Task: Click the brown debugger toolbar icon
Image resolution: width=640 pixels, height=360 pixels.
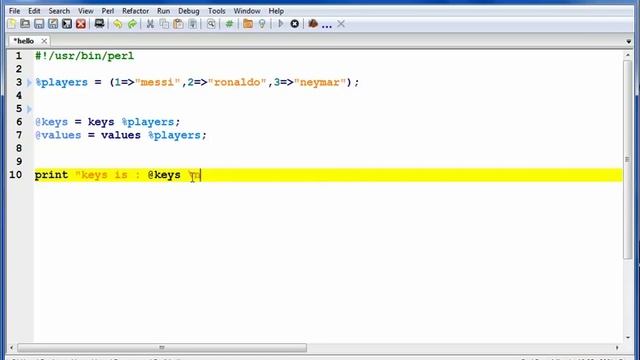Action: coord(313,24)
